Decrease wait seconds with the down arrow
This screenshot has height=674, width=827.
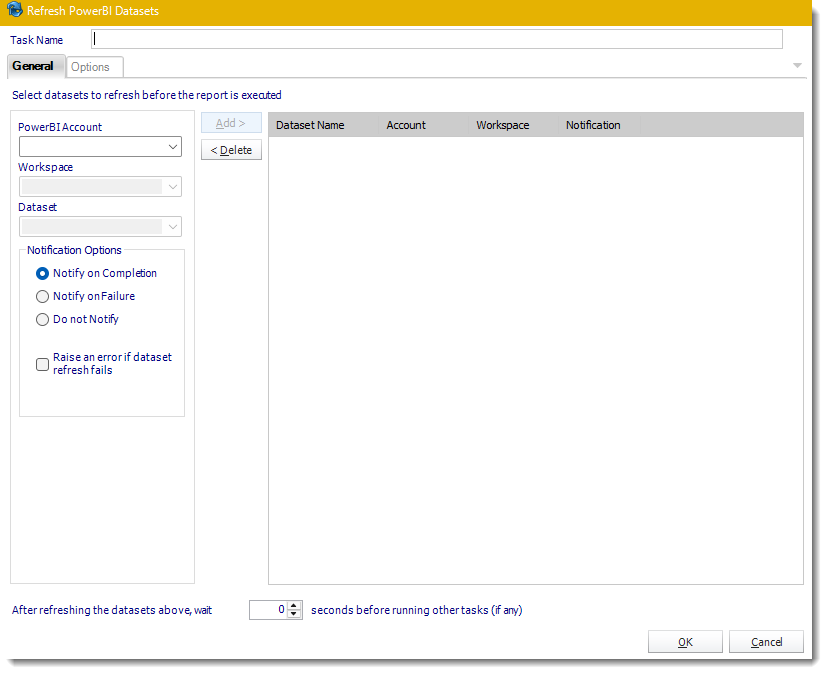pyautogui.click(x=294, y=614)
